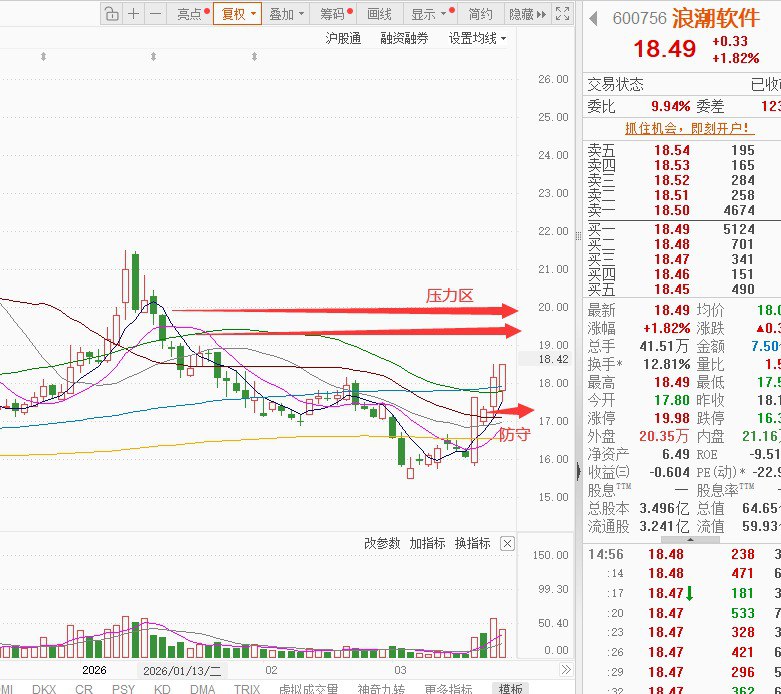
Task: Expand order book with small up triangle
Action: tap(690, 540)
